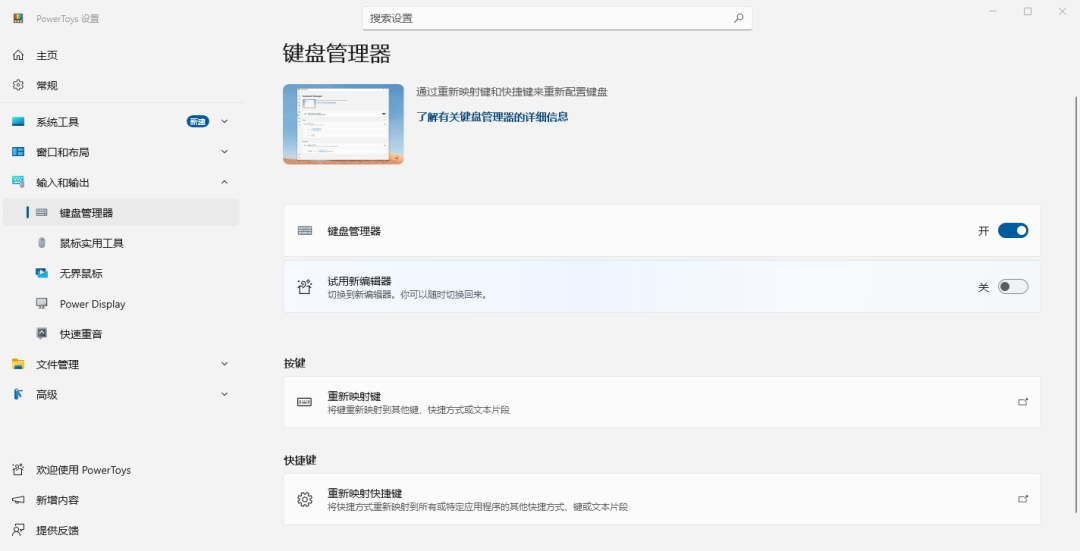Click the 输入和输出 keyboard icon
The width and height of the screenshot is (1080, 551).
coord(19,183)
